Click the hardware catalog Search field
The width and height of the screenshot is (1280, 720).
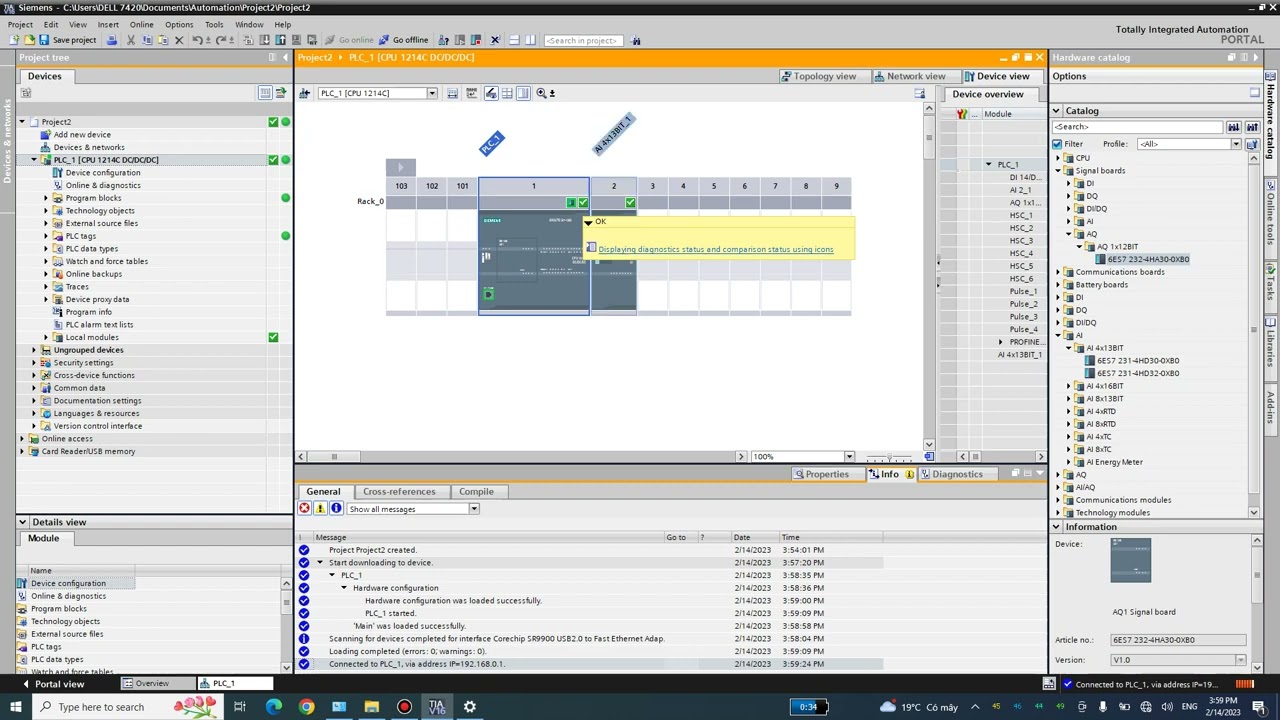(1137, 127)
